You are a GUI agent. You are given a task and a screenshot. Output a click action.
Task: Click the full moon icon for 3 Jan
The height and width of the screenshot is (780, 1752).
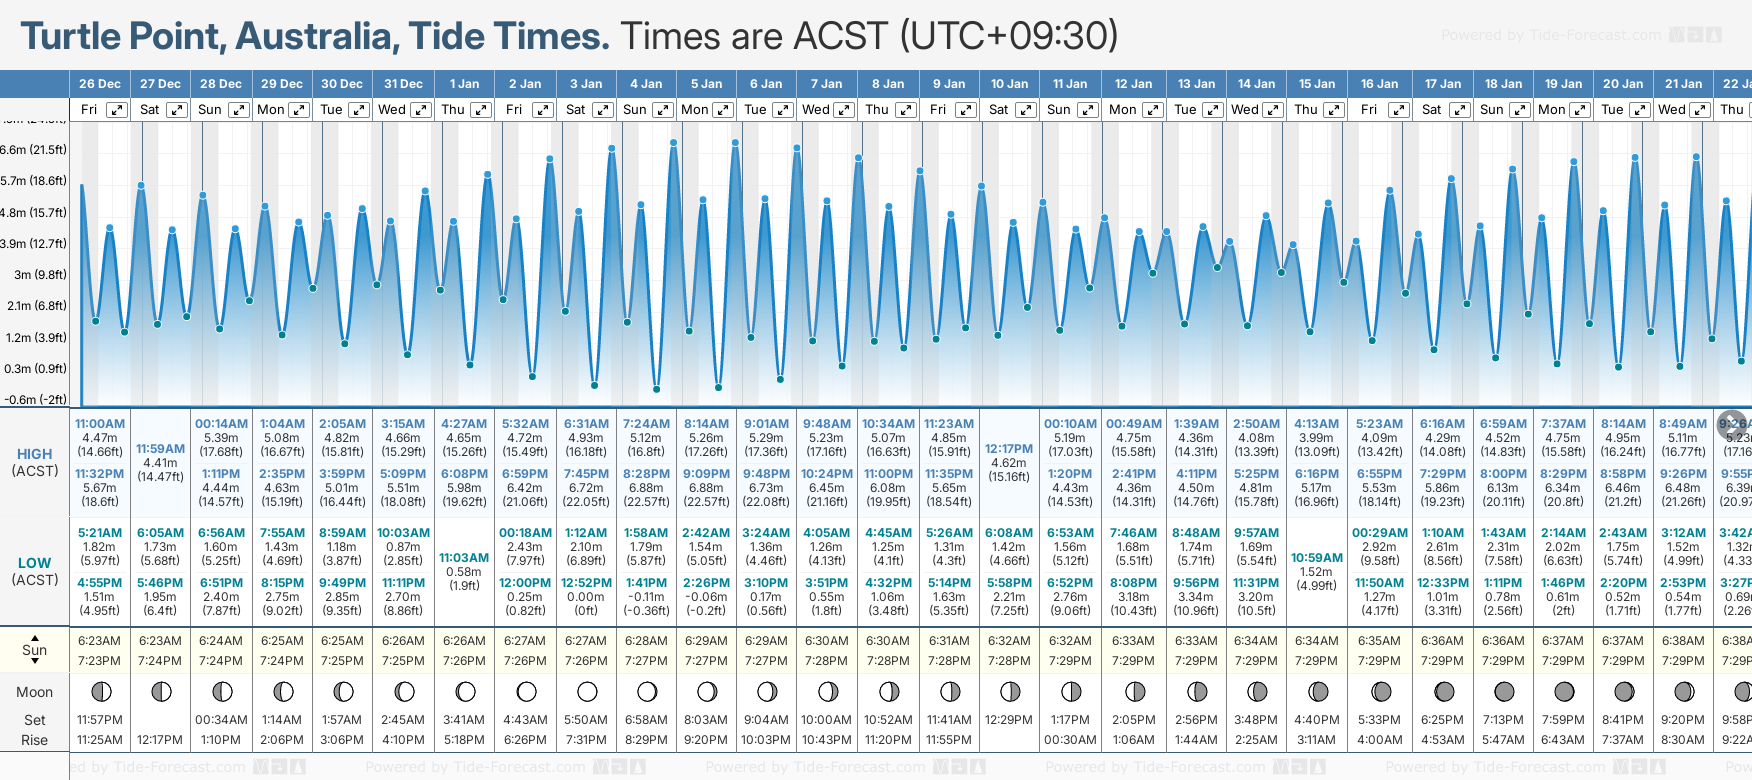(x=587, y=691)
